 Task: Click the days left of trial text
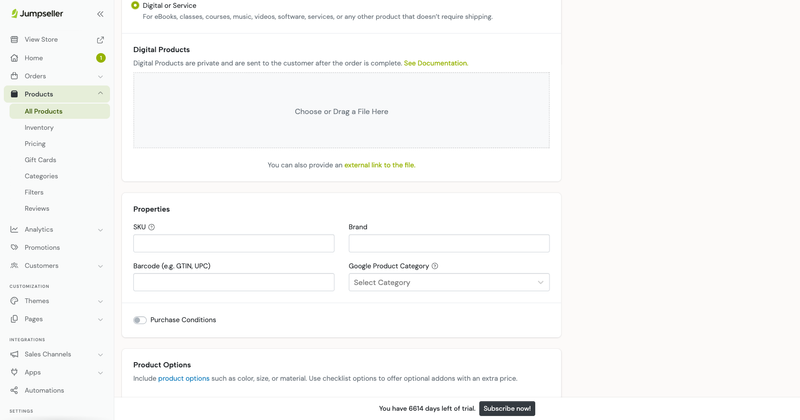point(427,408)
